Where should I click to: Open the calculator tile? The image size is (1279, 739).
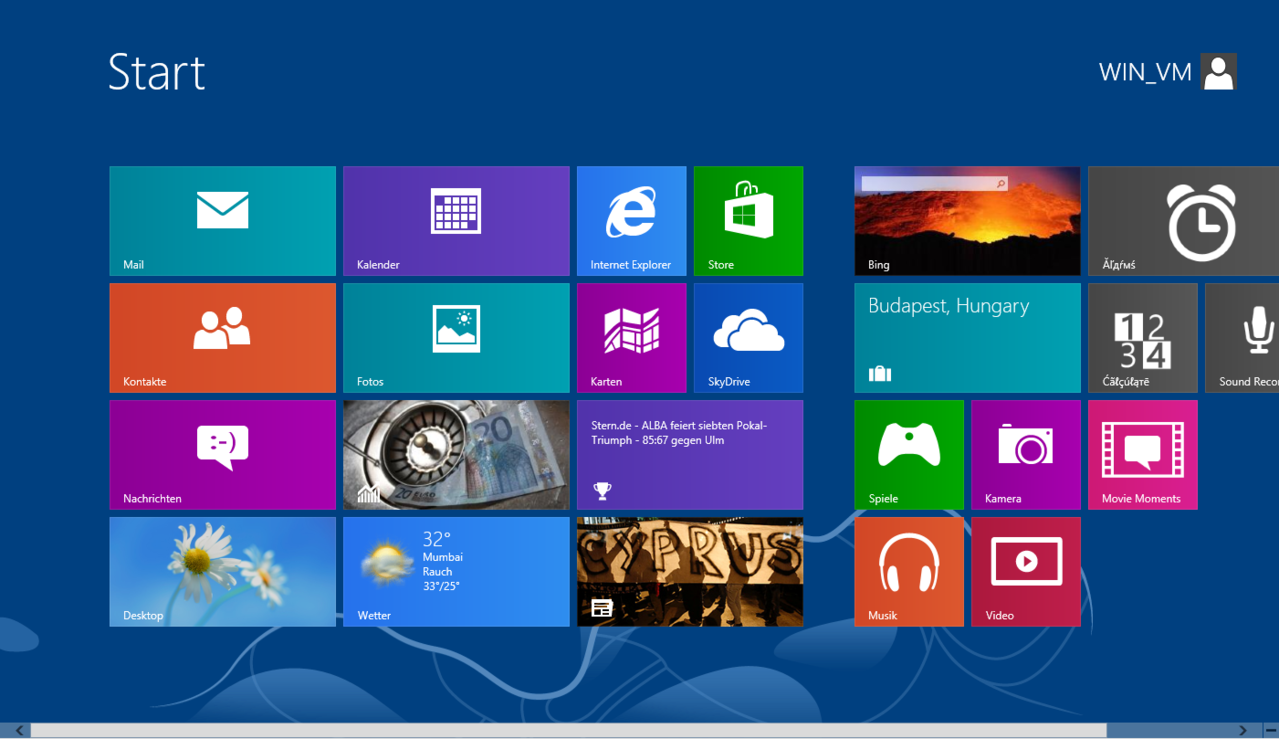tap(1142, 337)
